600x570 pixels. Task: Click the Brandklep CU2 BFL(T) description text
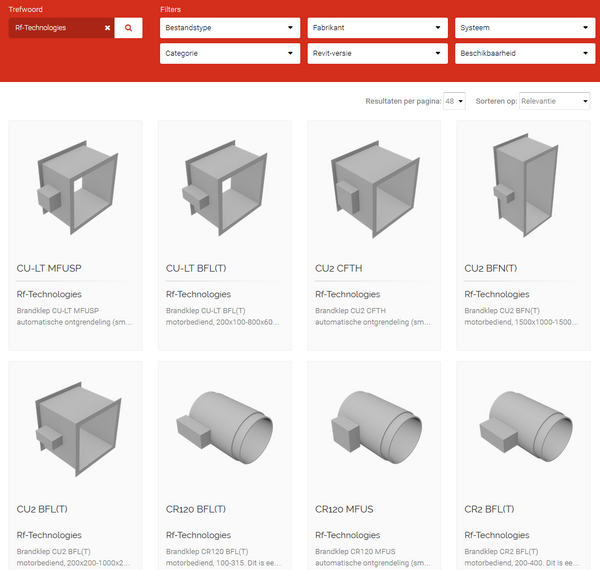pyautogui.click(x=73, y=557)
